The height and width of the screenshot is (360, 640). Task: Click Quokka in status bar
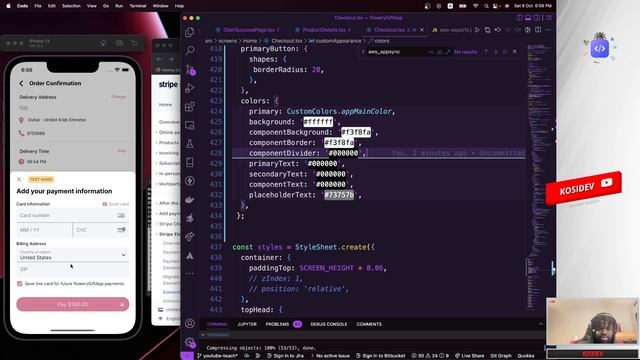pyautogui.click(x=526, y=356)
